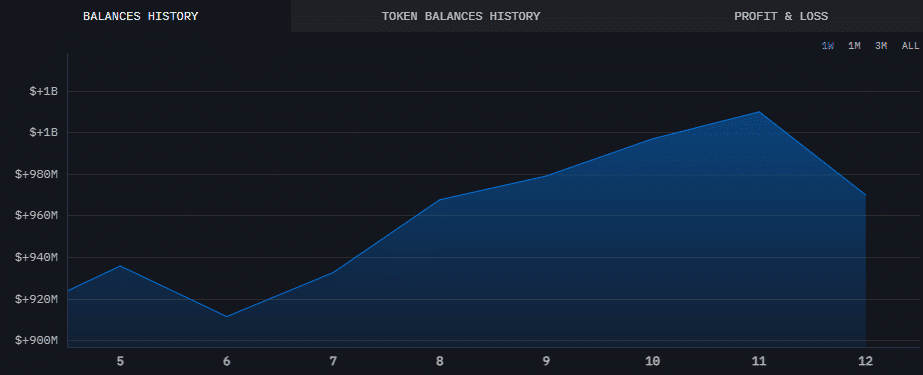923x375 pixels.
Task: Select the 3M time range
Action: (x=881, y=46)
